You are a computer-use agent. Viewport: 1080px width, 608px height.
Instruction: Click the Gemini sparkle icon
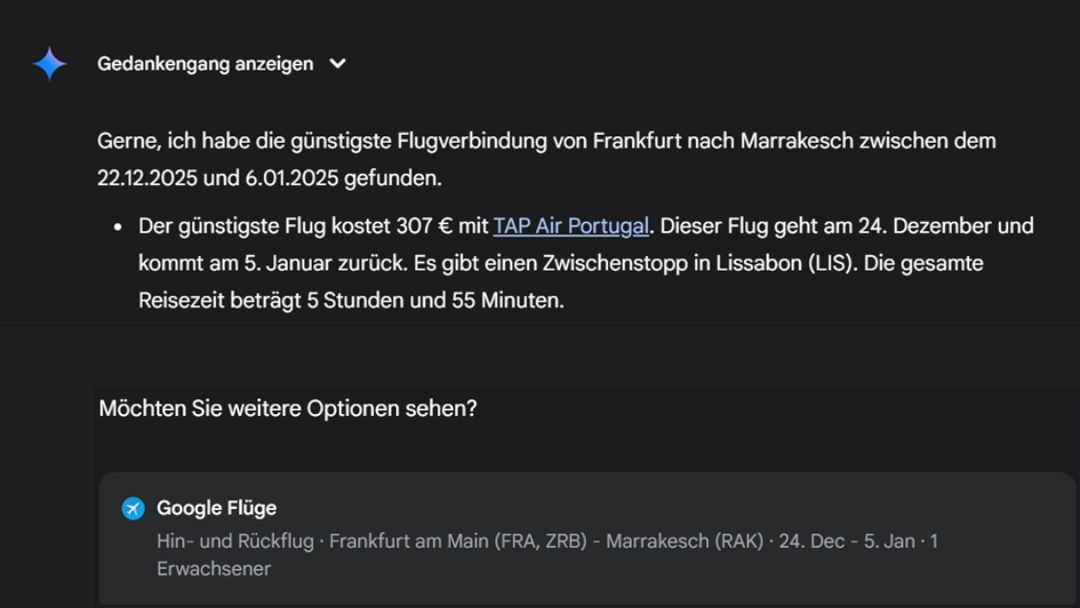pos(50,64)
